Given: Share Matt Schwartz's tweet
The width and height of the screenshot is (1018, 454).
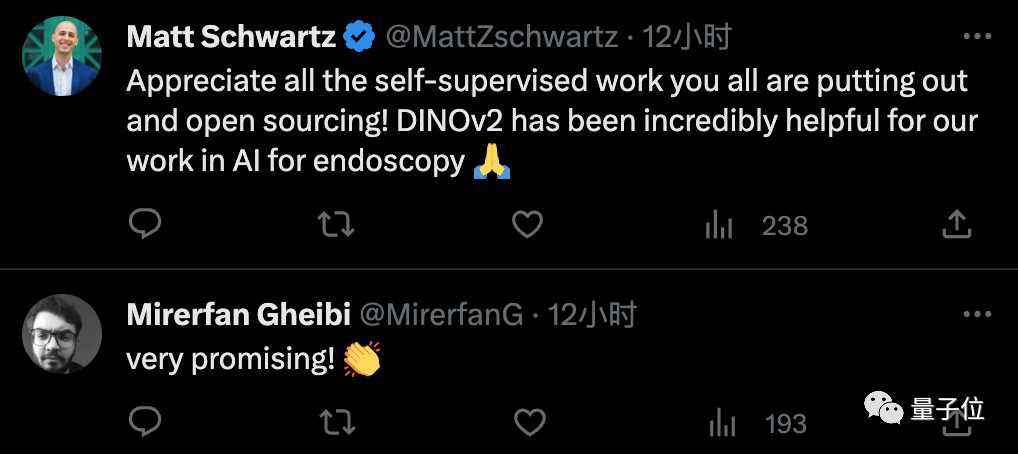Looking at the screenshot, I should (x=957, y=224).
